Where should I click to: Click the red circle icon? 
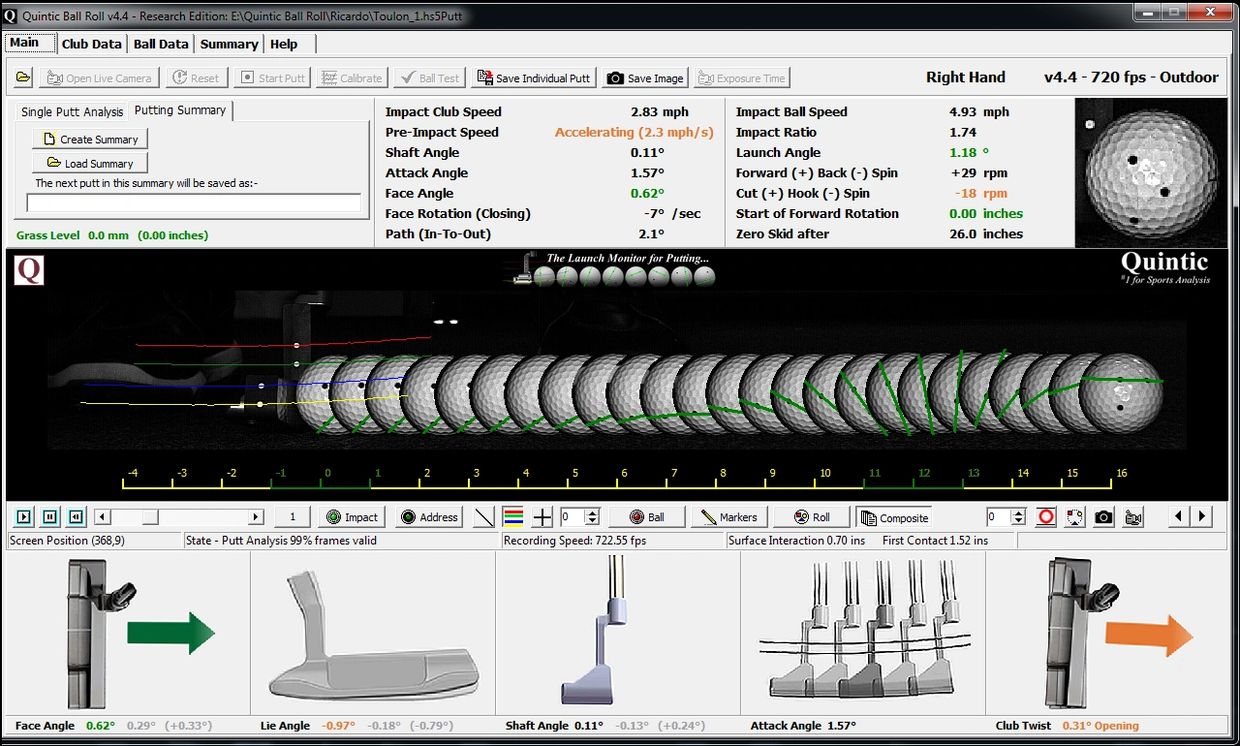(1046, 517)
